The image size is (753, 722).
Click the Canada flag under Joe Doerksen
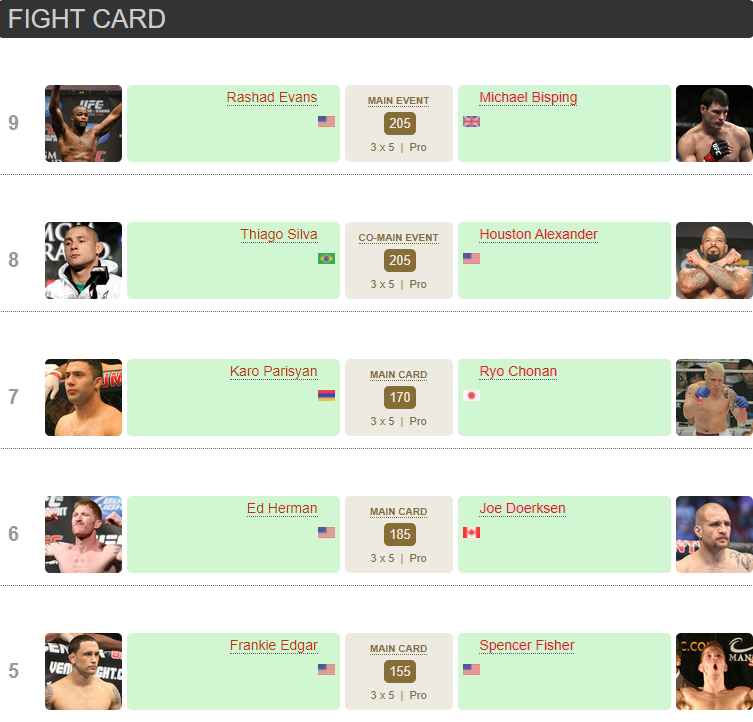(x=471, y=532)
